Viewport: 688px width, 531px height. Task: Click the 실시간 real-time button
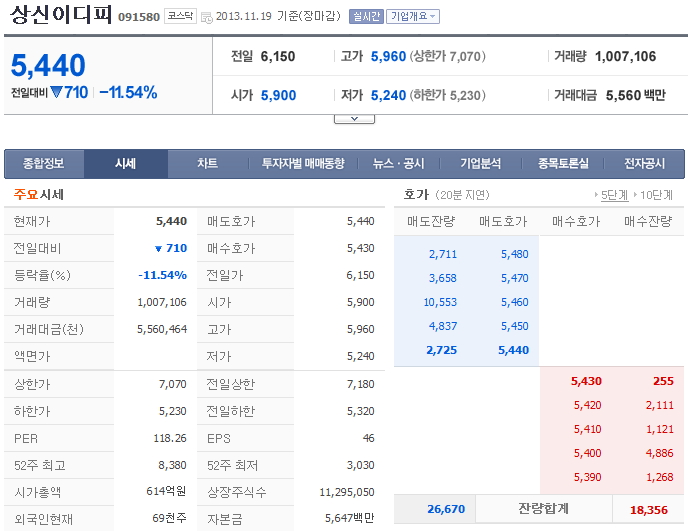coord(366,17)
